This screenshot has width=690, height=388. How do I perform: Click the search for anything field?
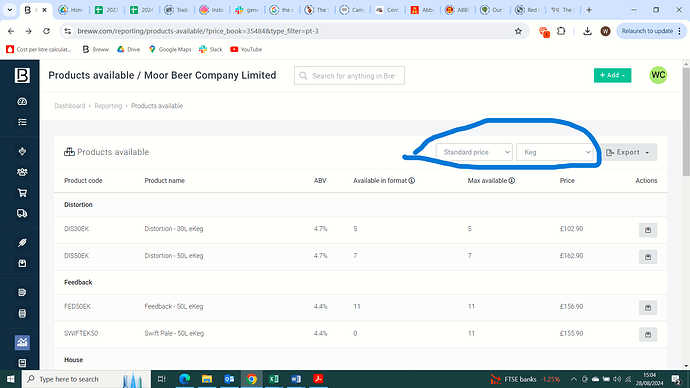click(349, 76)
